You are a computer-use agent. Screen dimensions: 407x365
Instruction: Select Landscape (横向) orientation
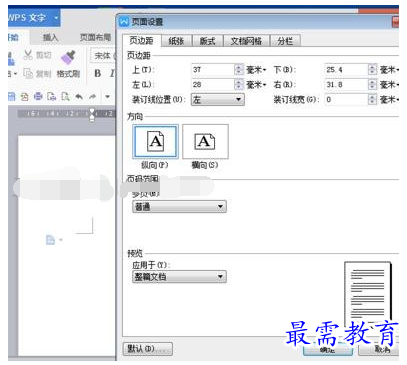click(x=205, y=142)
